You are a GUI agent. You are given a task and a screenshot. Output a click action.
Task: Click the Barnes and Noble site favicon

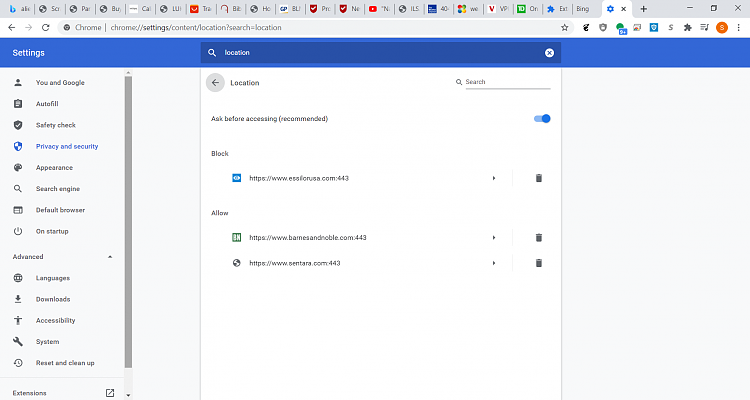(236, 238)
